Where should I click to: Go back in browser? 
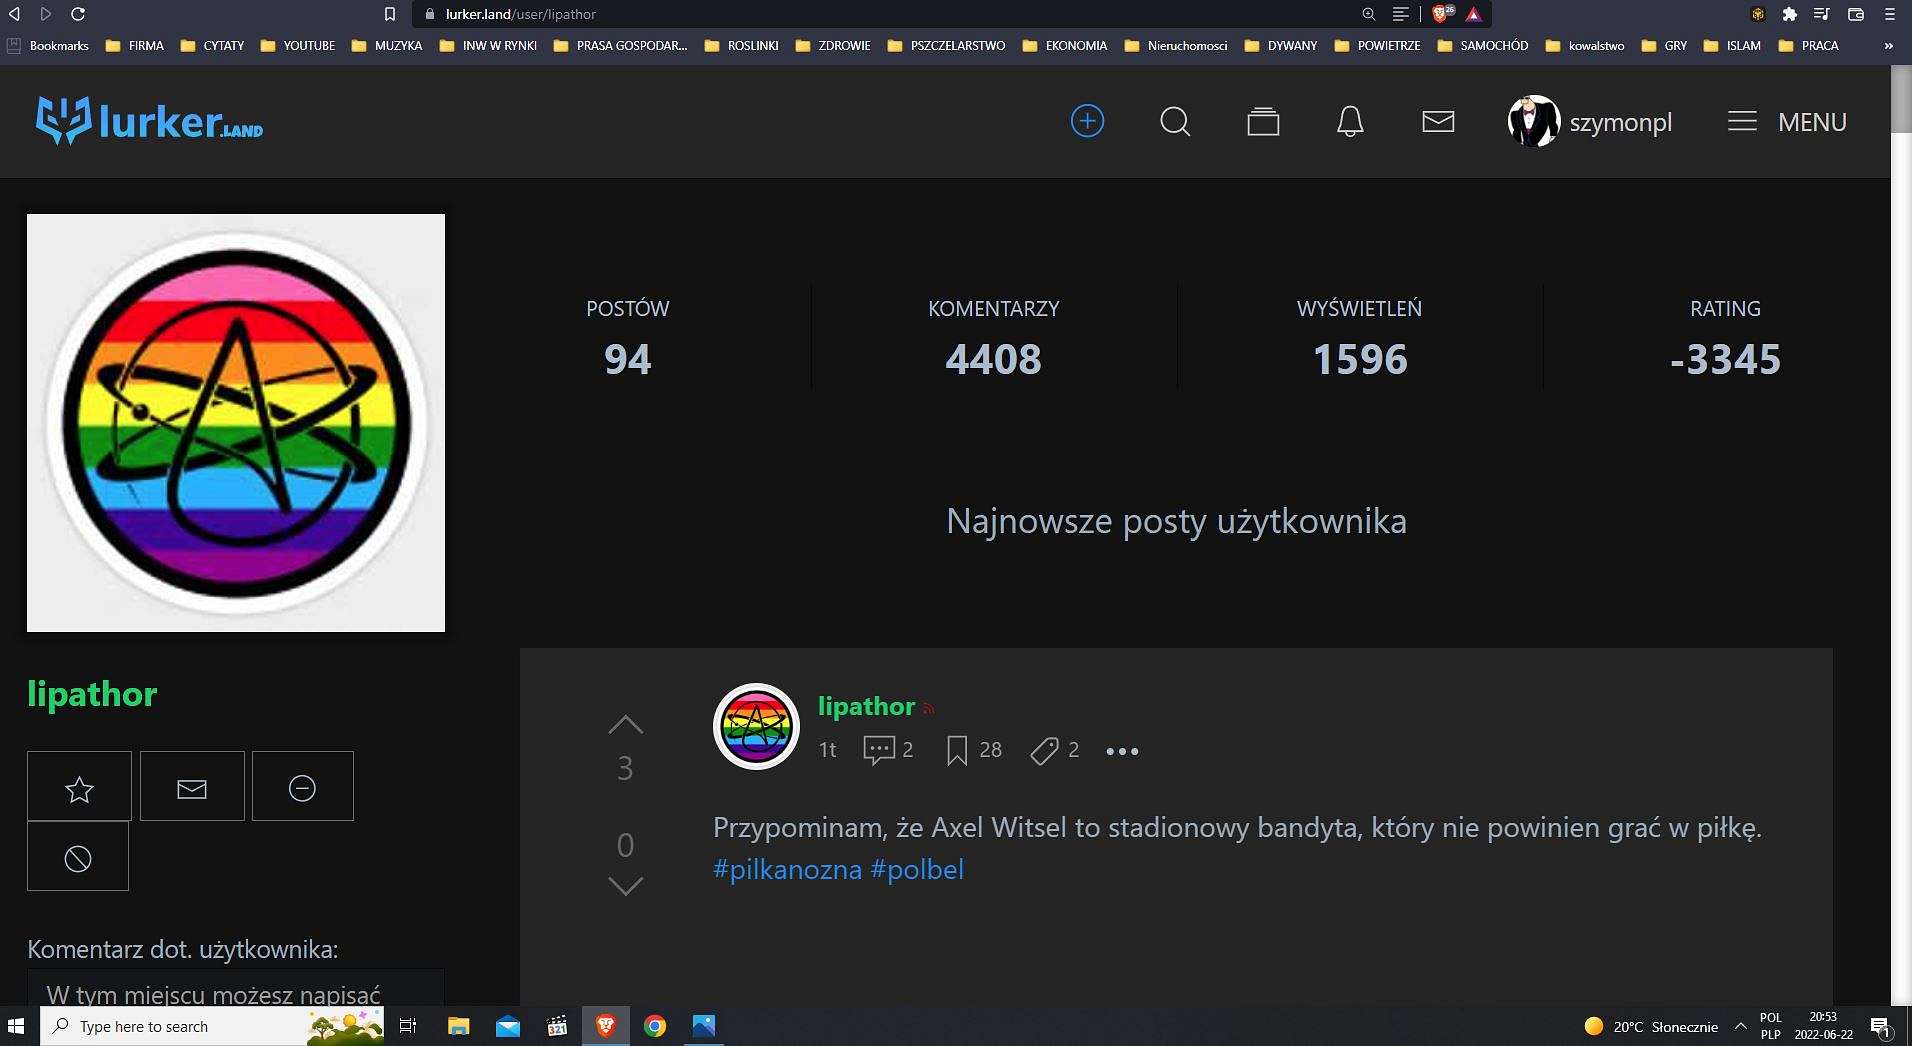[x=14, y=14]
